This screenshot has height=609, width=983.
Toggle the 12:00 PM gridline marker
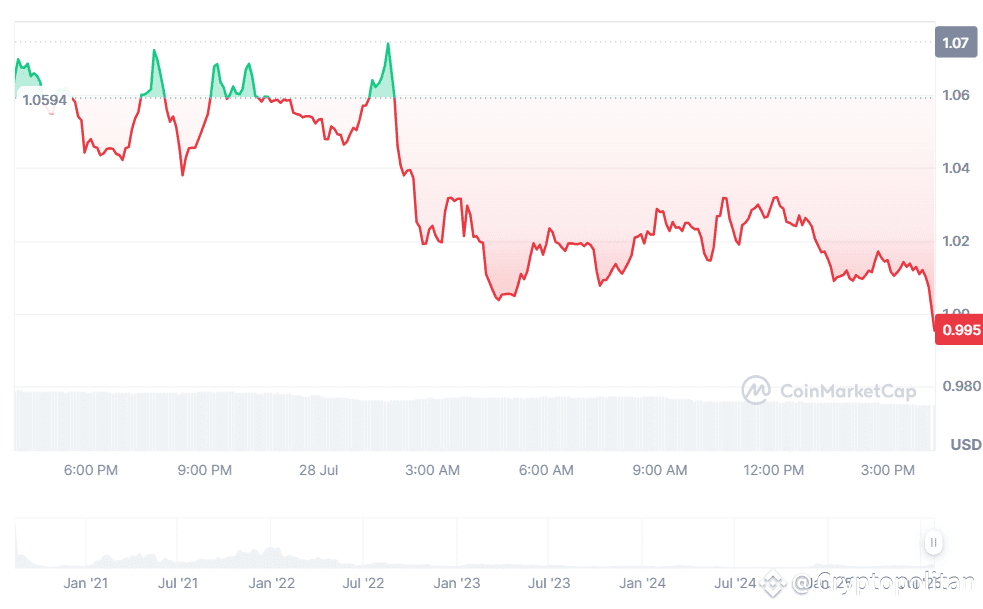(773, 470)
